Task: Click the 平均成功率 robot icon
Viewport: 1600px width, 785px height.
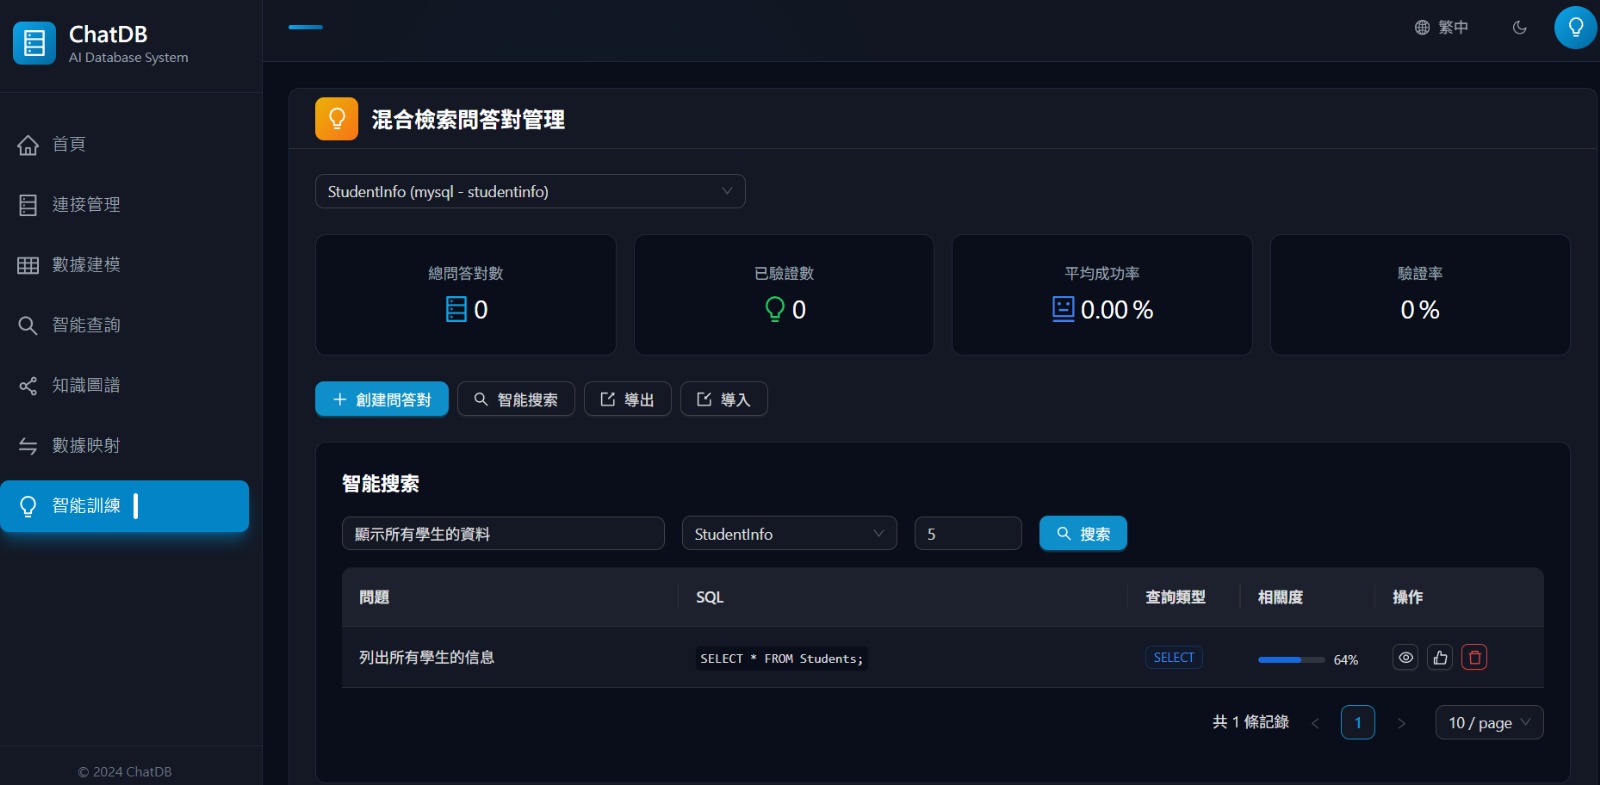Action: (x=1063, y=309)
